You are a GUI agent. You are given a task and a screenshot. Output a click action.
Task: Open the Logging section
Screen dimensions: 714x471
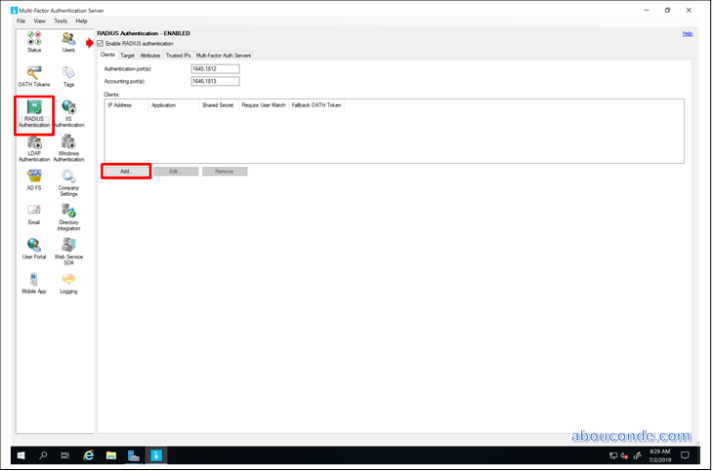click(68, 282)
